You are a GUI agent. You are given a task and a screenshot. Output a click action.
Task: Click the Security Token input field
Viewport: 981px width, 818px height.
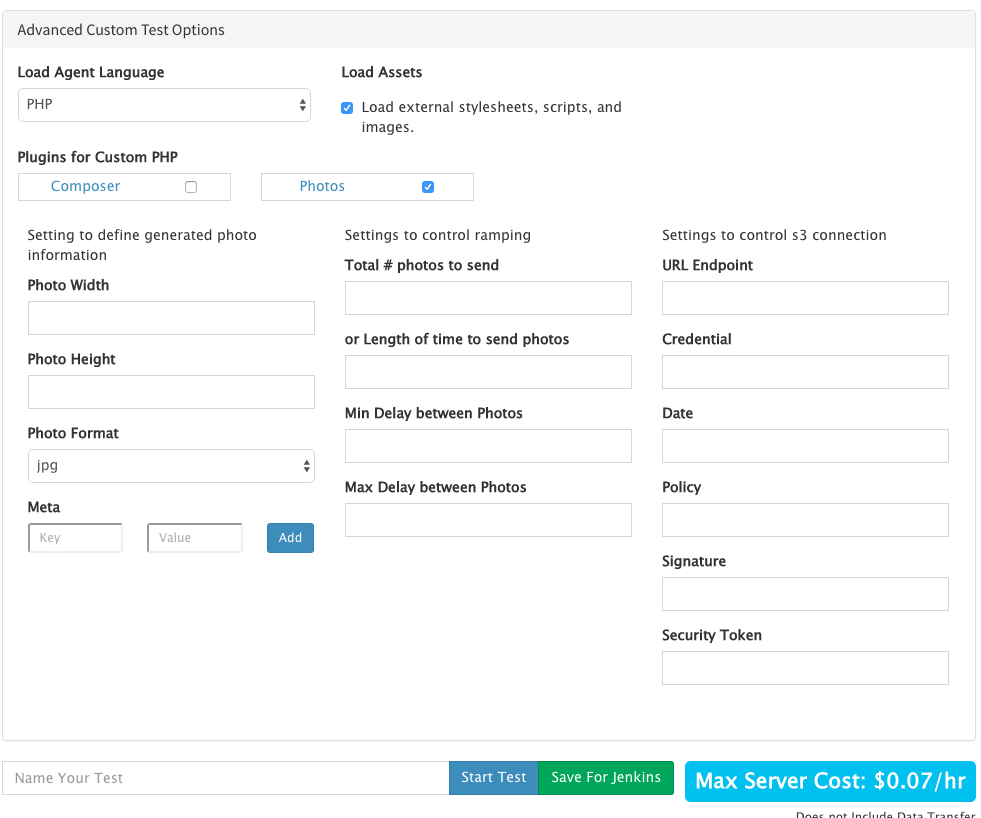[x=805, y=668]
